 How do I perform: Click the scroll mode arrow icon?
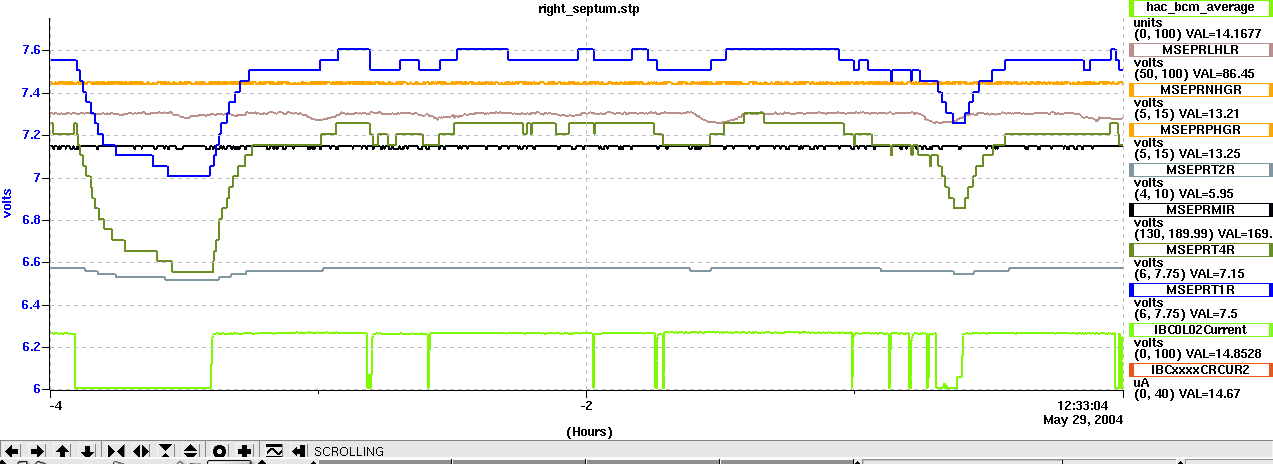[298, 451]
